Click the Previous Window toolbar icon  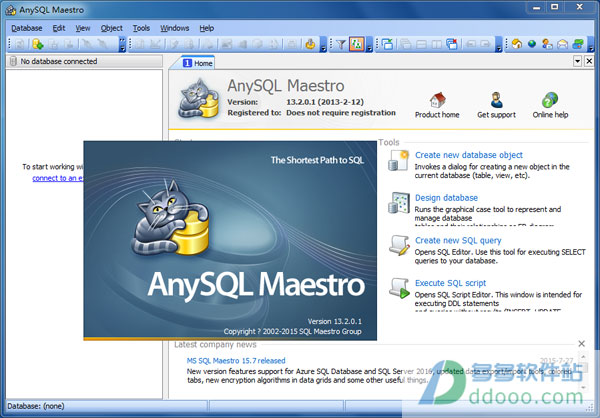click(x=471, y=44)
